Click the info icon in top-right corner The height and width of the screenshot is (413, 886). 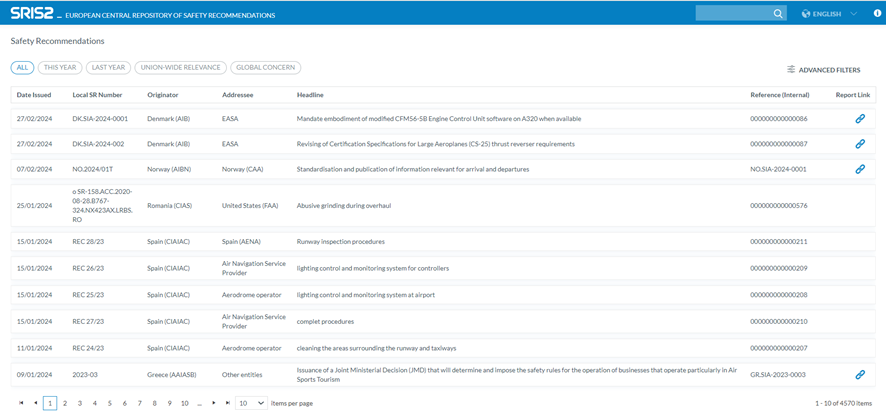(877, 14)
